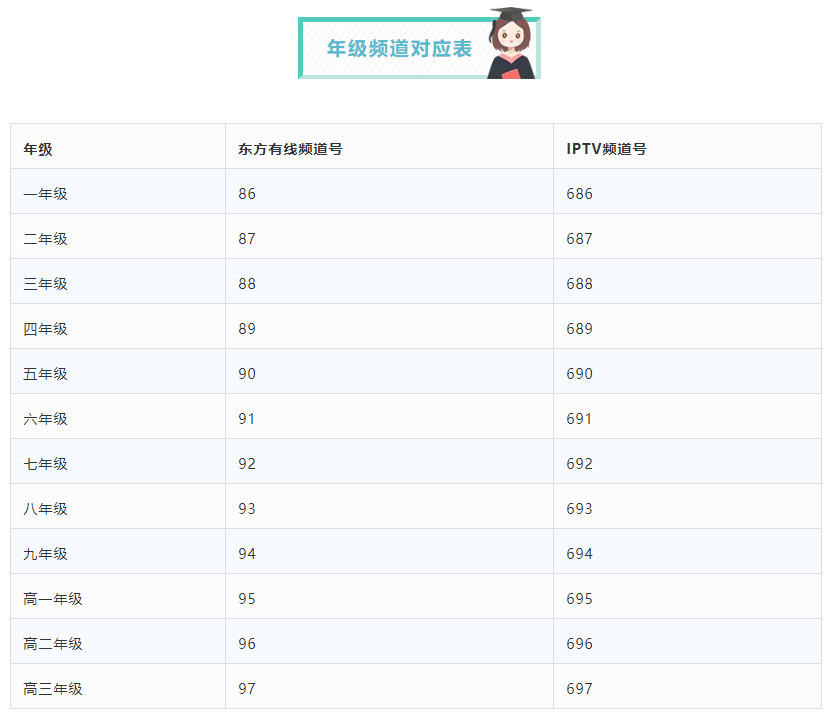839x727 pixels.
Task: Select cable channel number 92
Action: click(x=247, y=464)
